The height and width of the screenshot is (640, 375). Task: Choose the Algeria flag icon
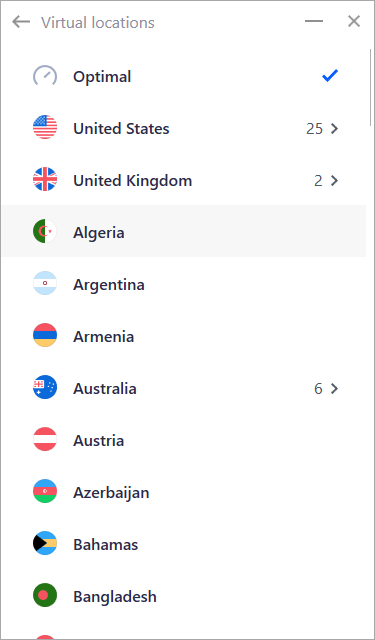coord(45,232)
